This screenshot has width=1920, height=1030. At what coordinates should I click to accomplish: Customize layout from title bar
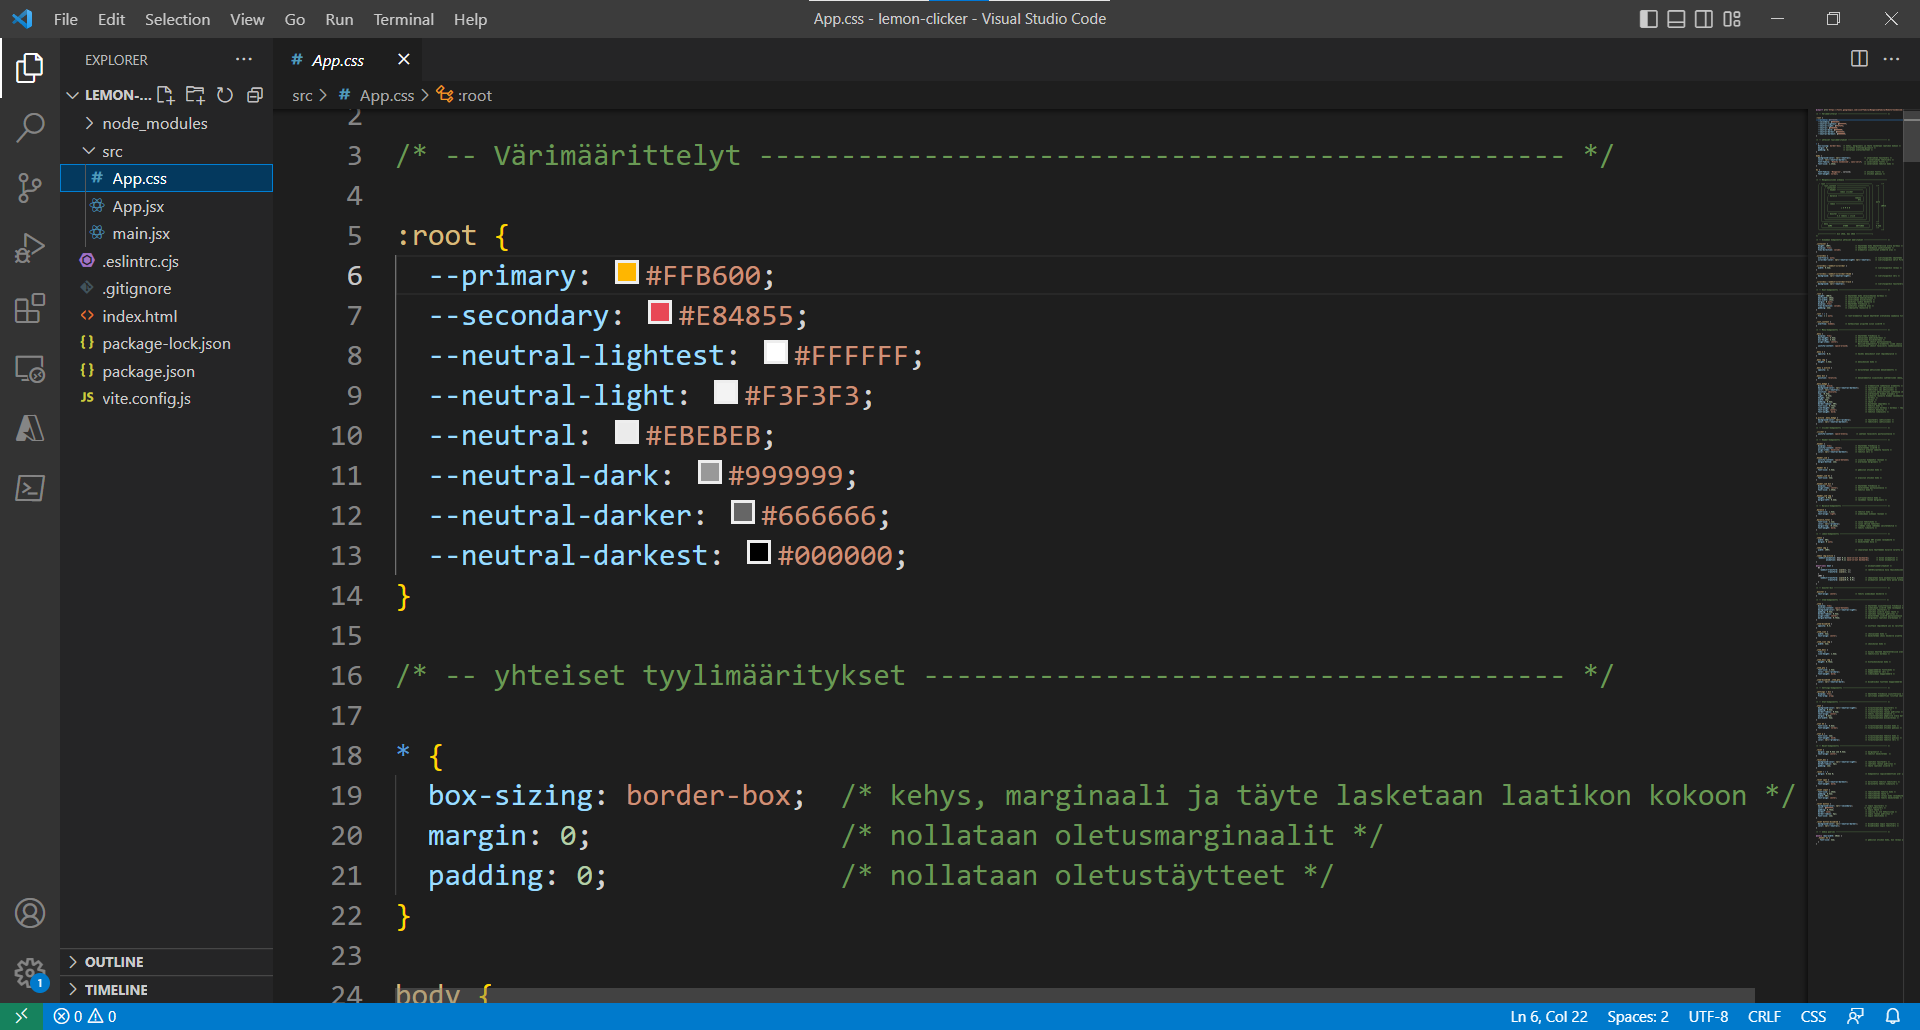coord(1732,19)
